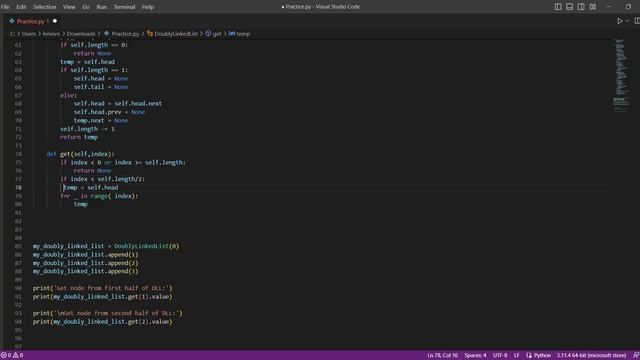Open the run options dropdown arrow
This screenshot has height=360, width=640.
pos(627,21)
